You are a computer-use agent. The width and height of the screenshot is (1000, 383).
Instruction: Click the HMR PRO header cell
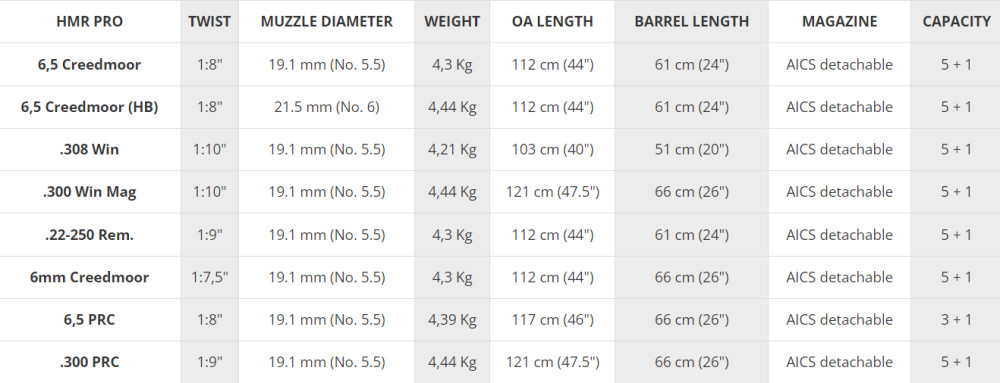pyautogui.click(x=89, y=22)
